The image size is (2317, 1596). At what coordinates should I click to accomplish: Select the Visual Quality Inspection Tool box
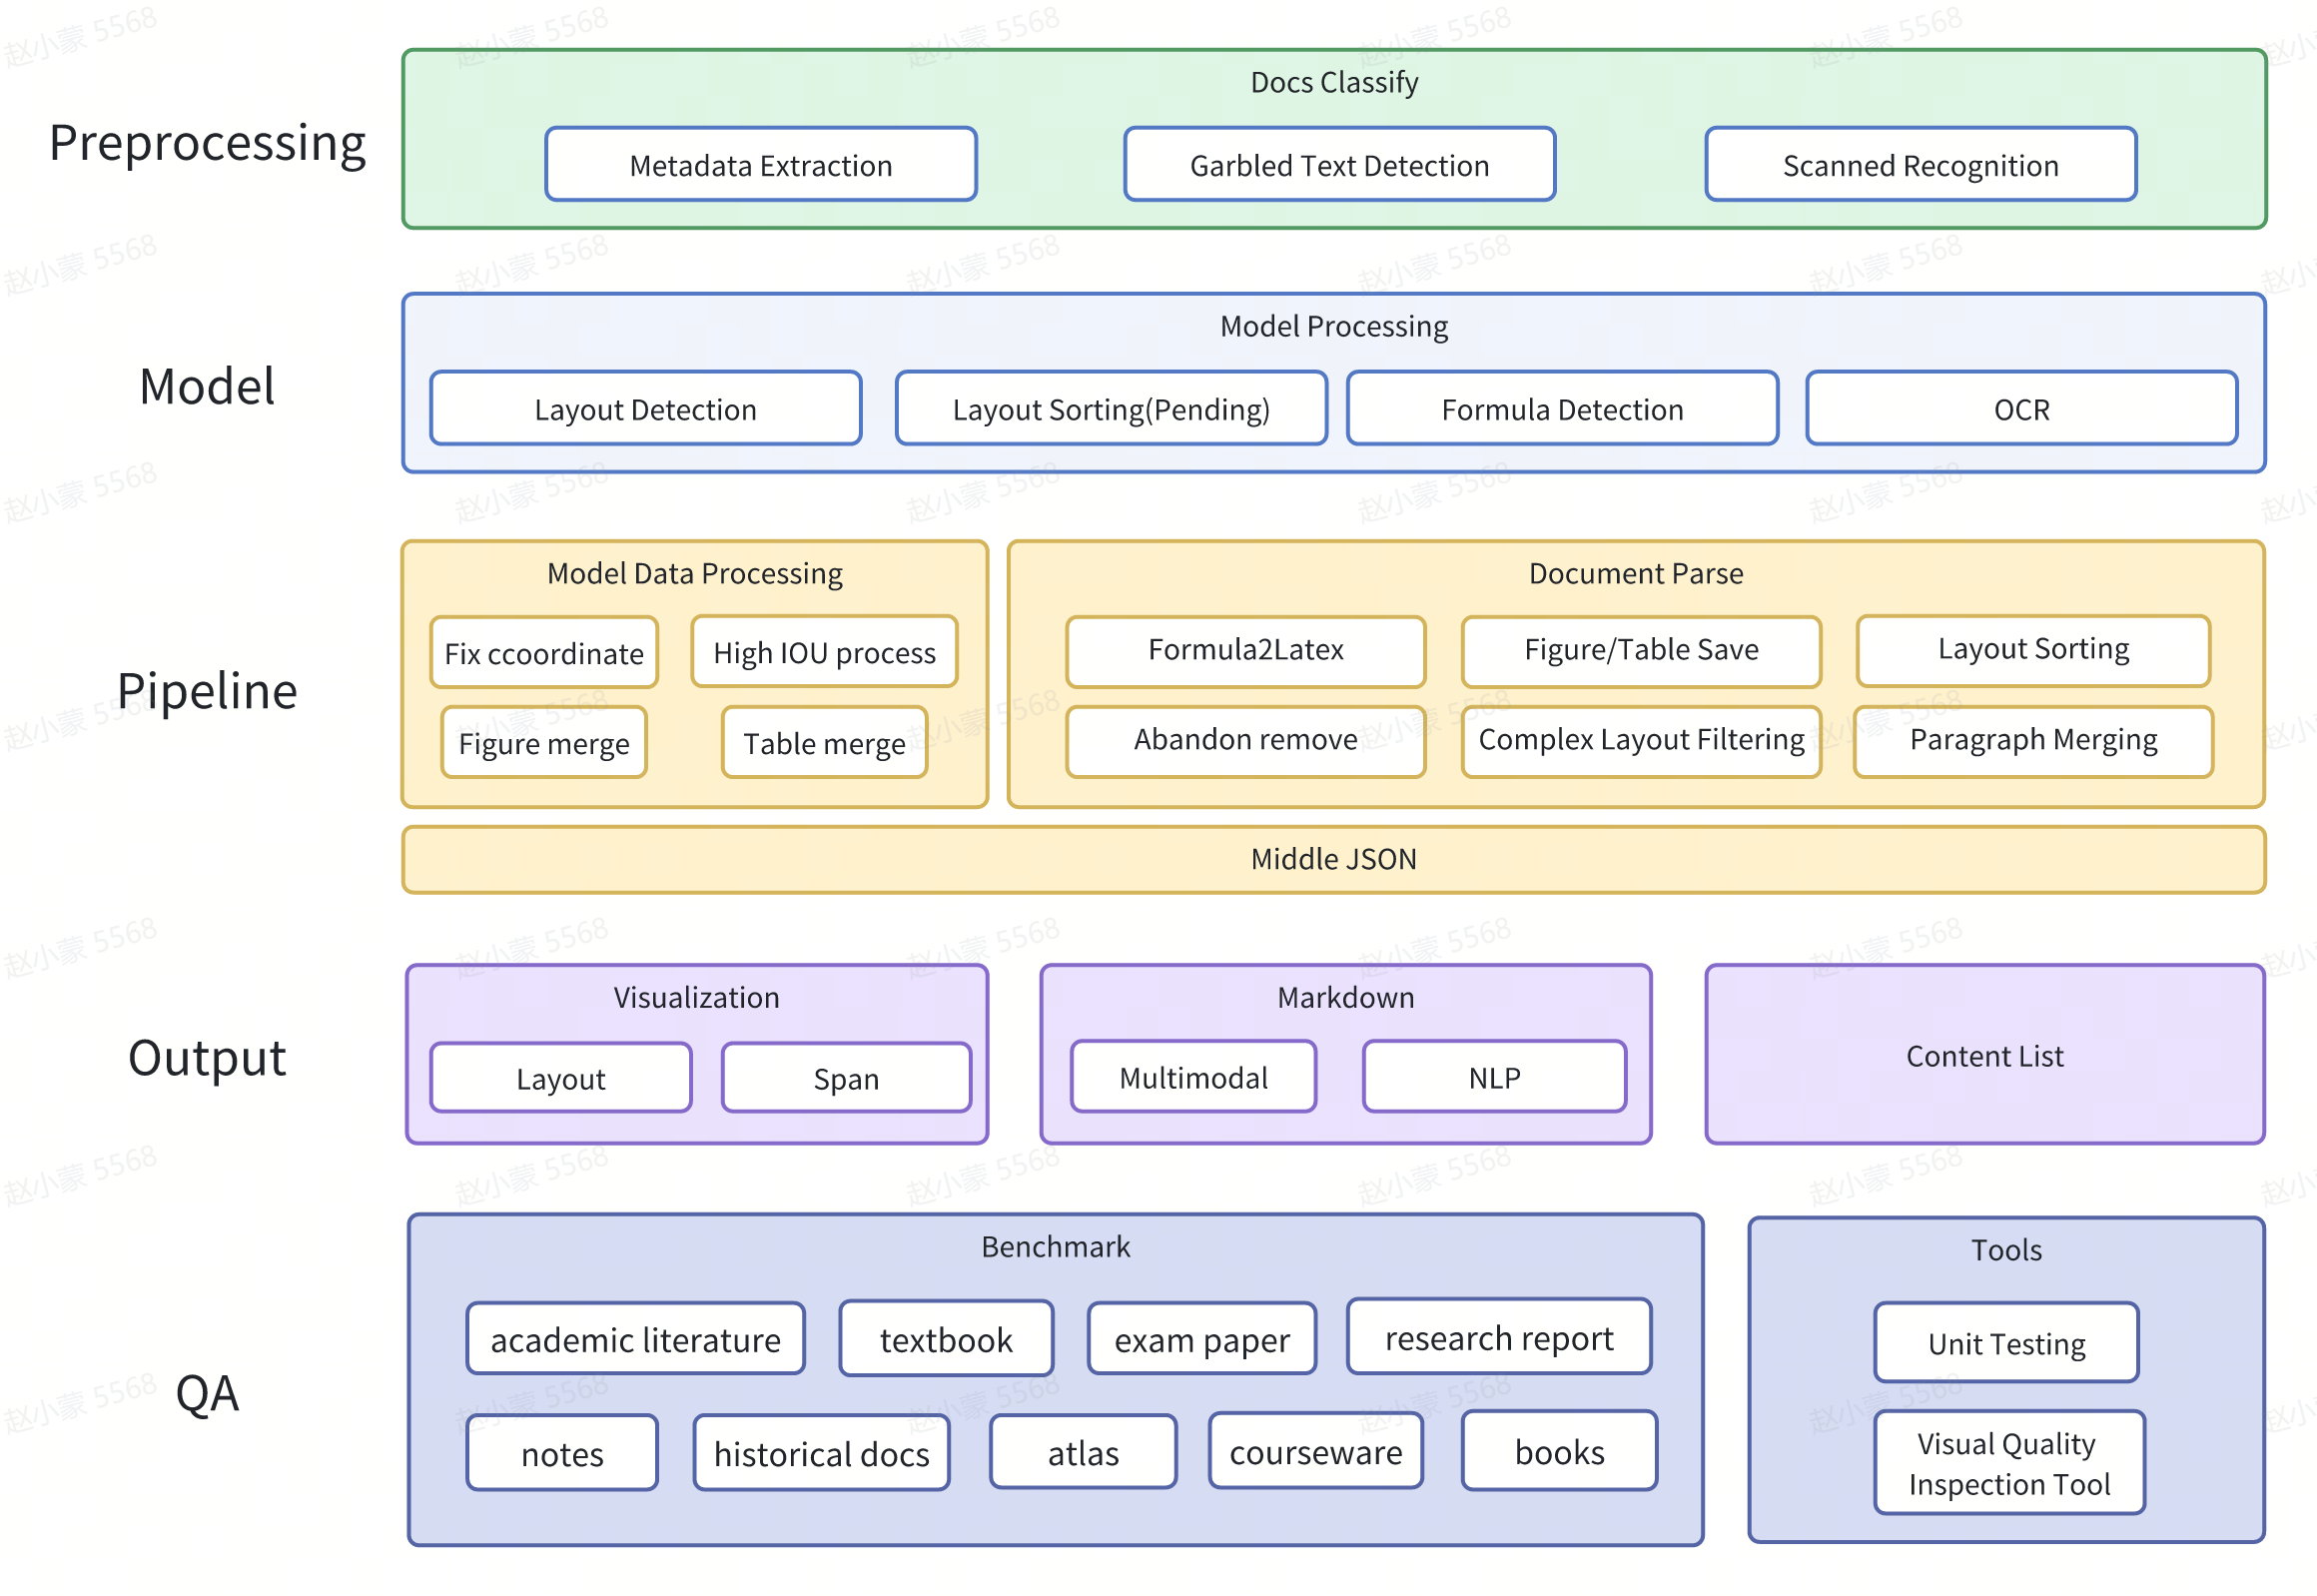(x=2009, y=1463)
